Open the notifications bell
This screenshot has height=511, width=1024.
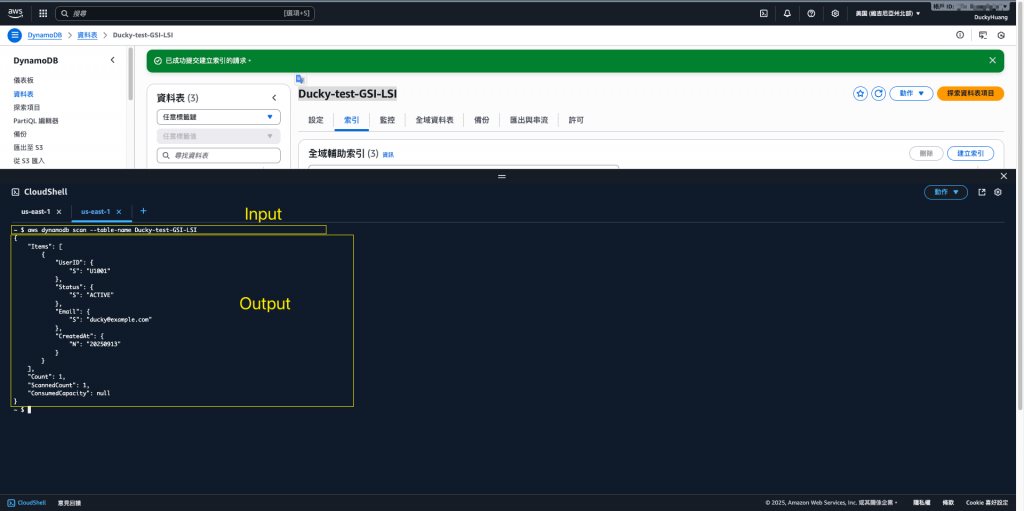click(787, 13)
